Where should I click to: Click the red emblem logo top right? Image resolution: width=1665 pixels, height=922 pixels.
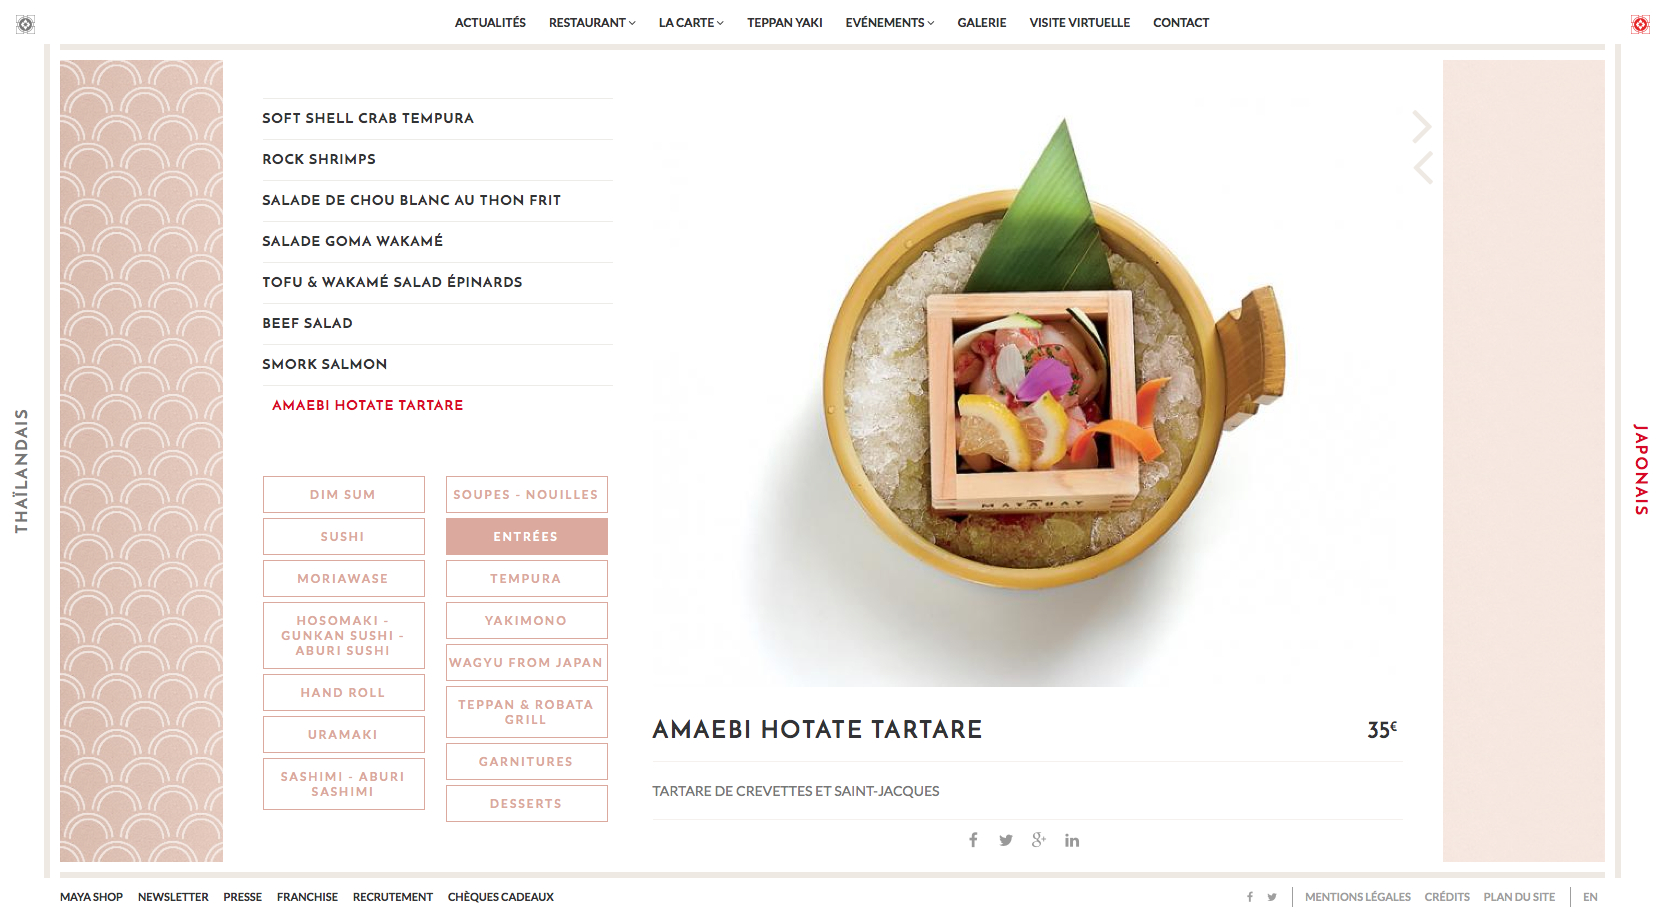(x=1640, y=24)
